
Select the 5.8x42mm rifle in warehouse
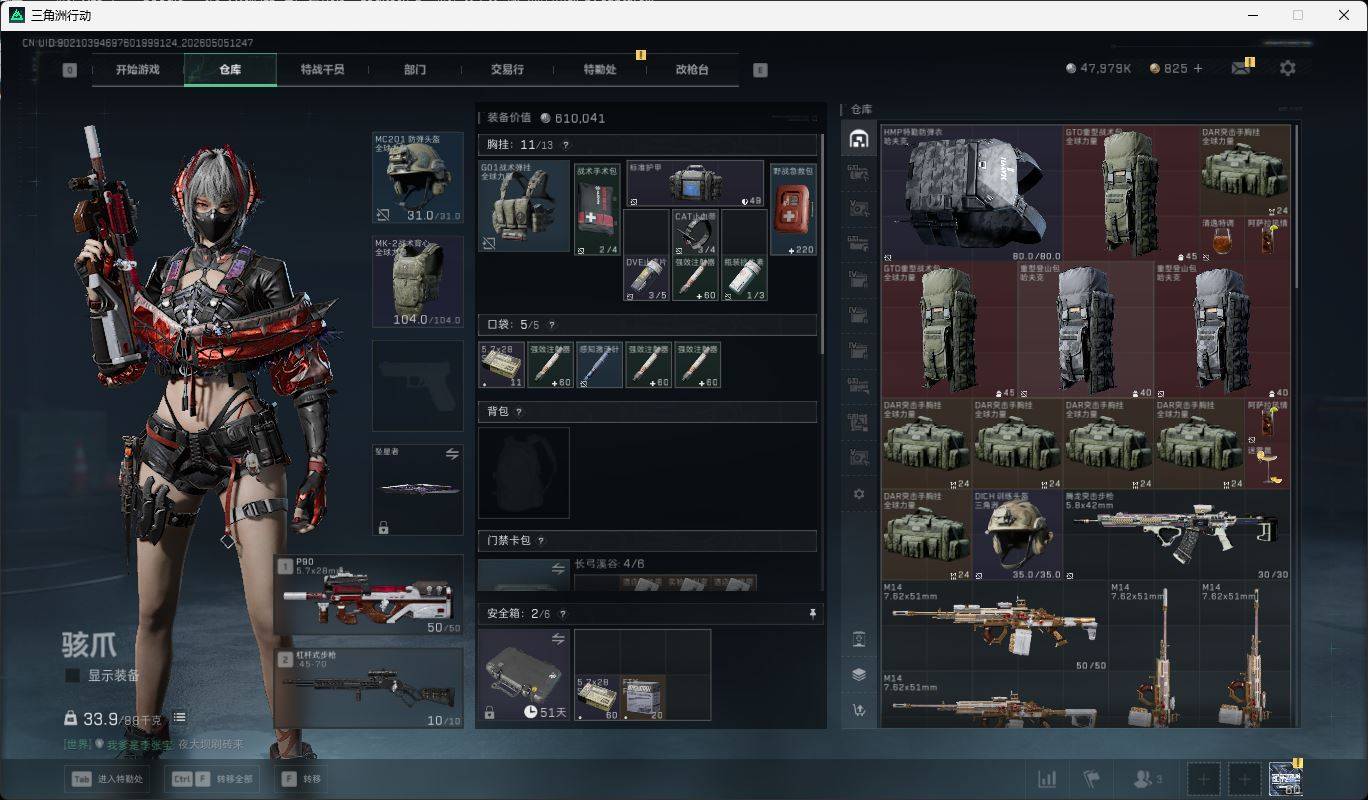point(1177,535)
